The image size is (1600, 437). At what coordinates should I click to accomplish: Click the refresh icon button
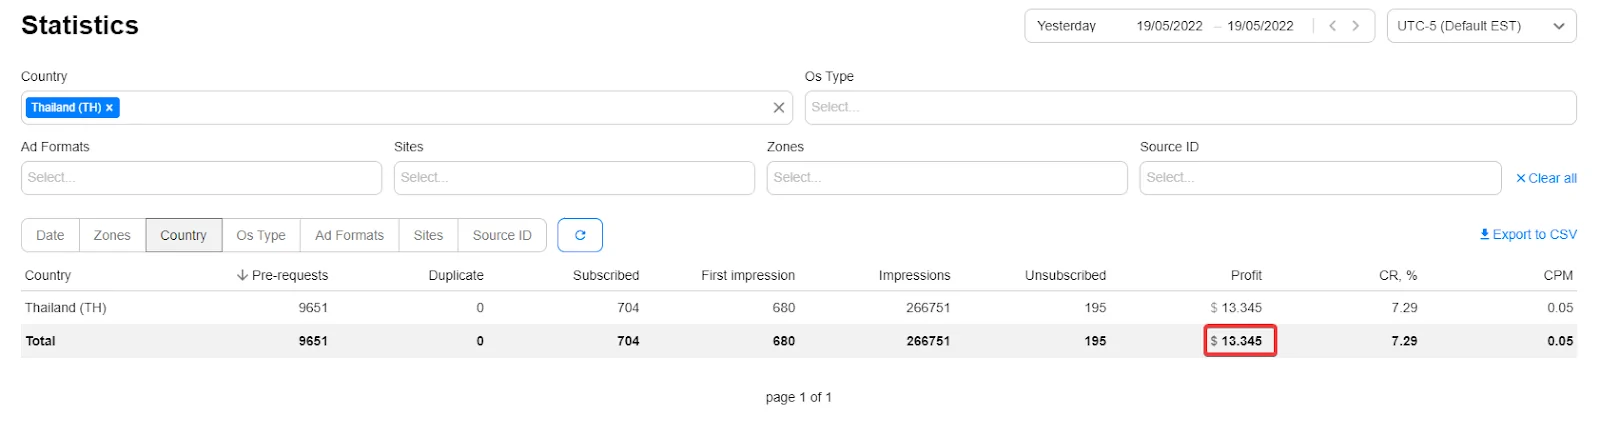[580, 235]
